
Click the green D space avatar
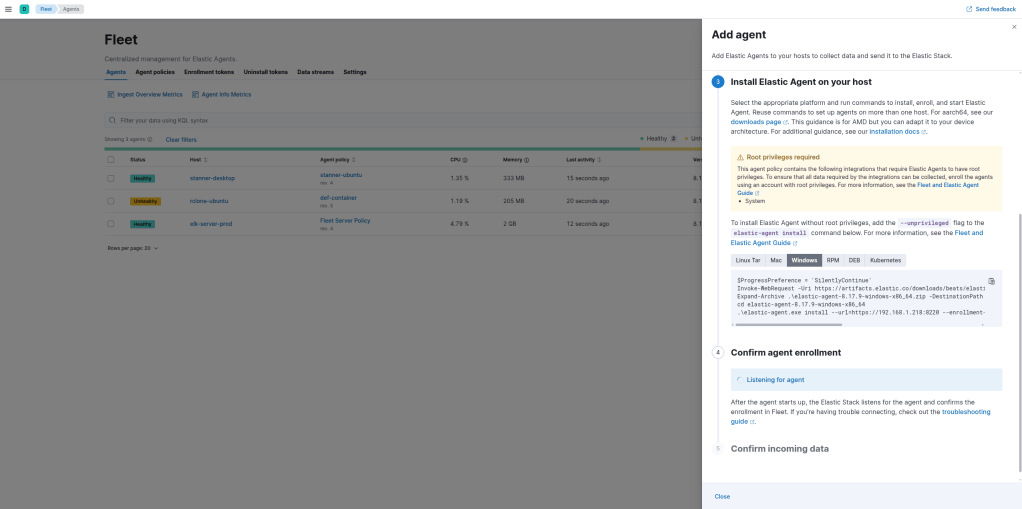tap(24, 9)
